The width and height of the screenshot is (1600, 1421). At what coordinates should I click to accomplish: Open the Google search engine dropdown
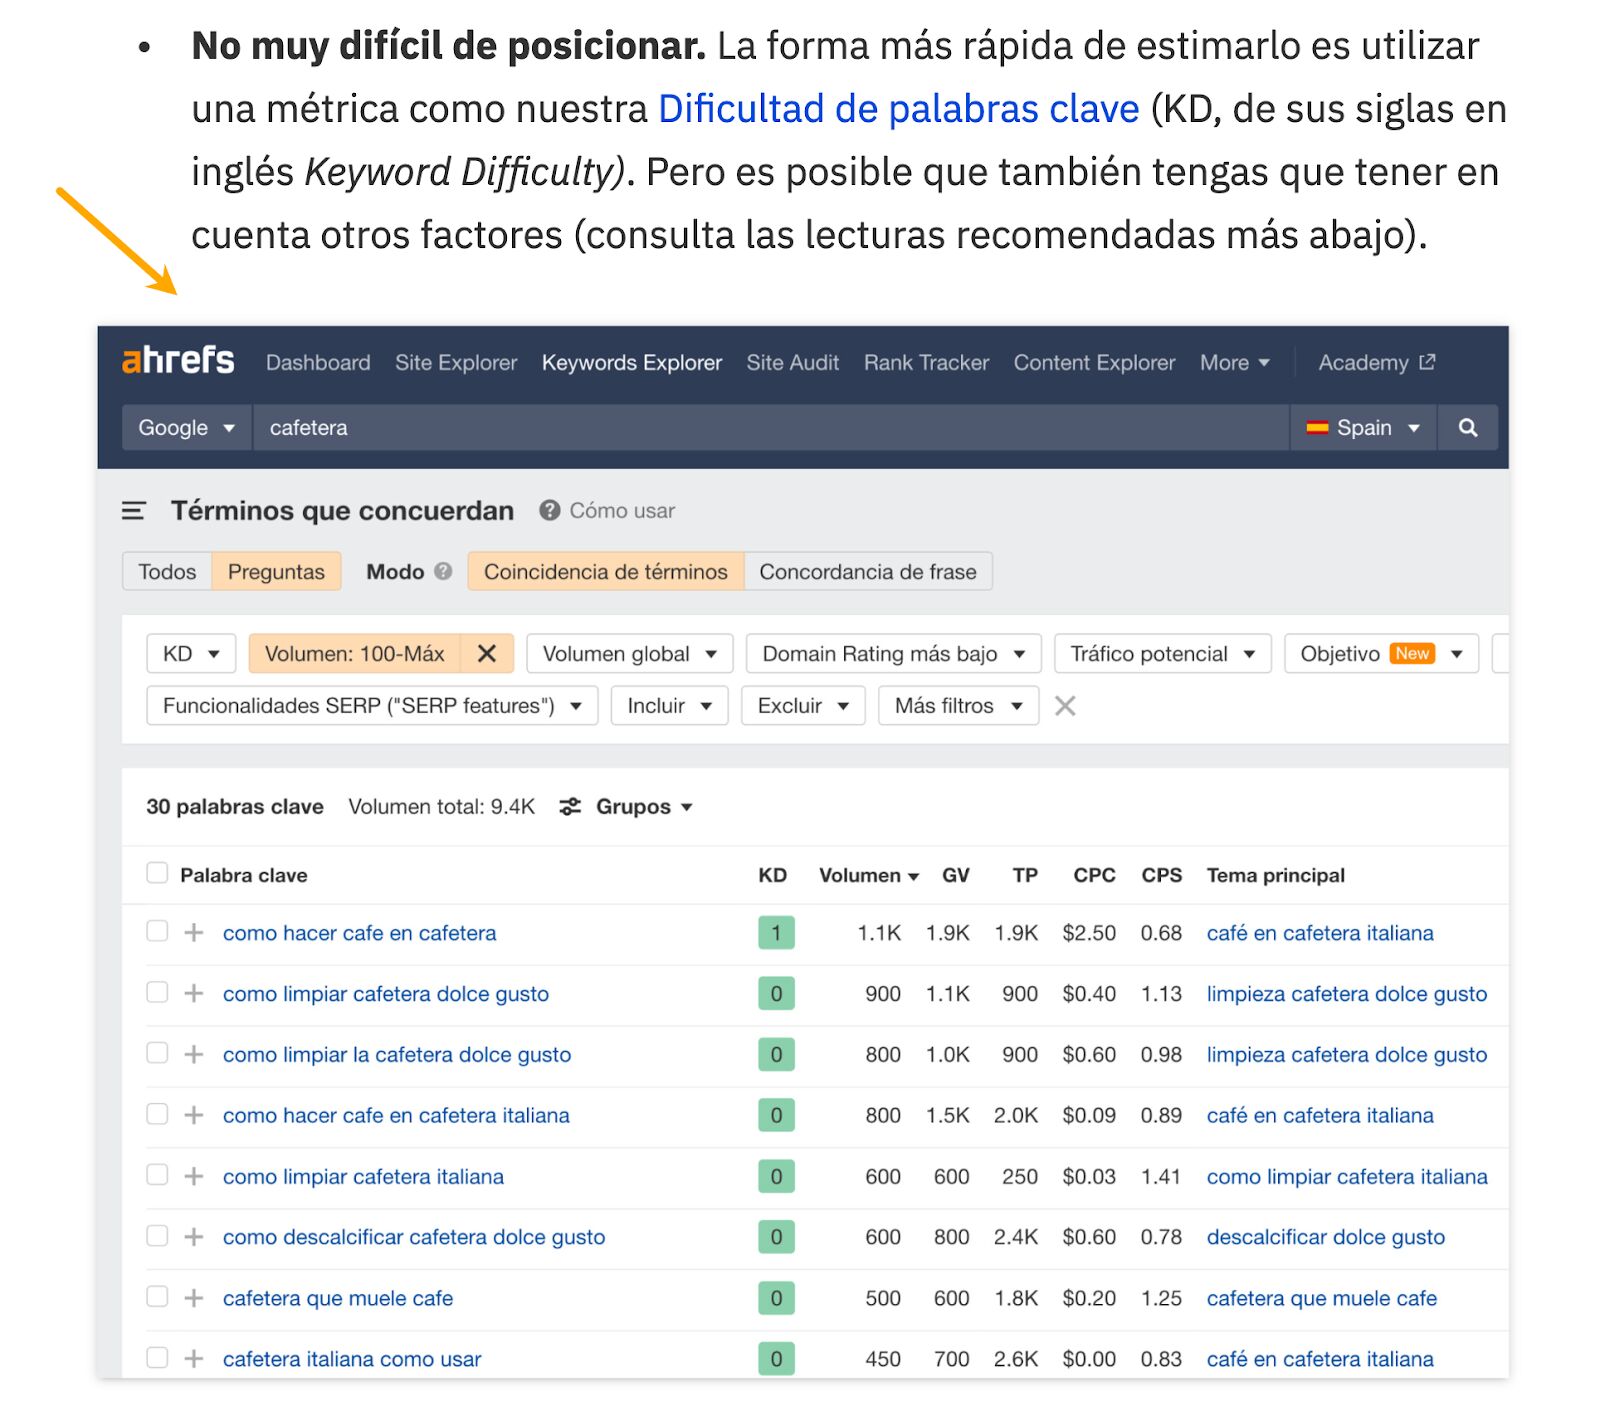tap(186, 427)
